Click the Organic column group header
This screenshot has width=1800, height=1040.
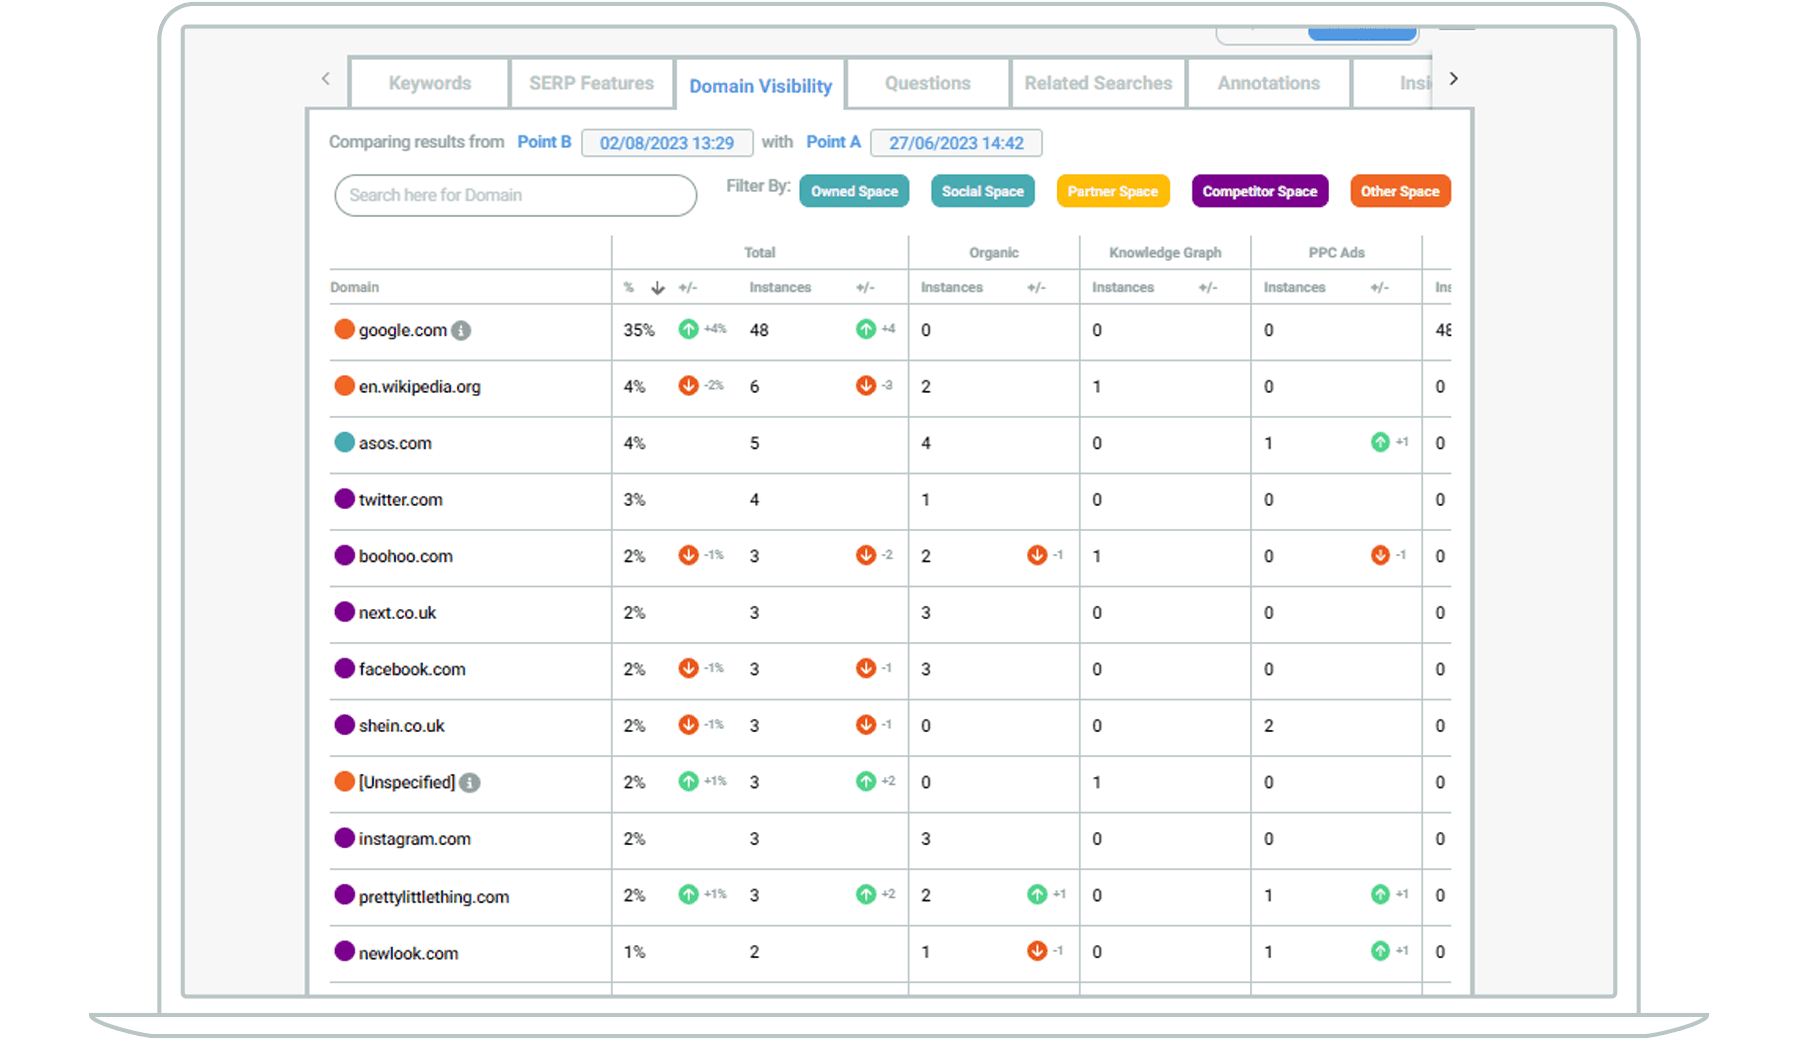click(993, 253)
